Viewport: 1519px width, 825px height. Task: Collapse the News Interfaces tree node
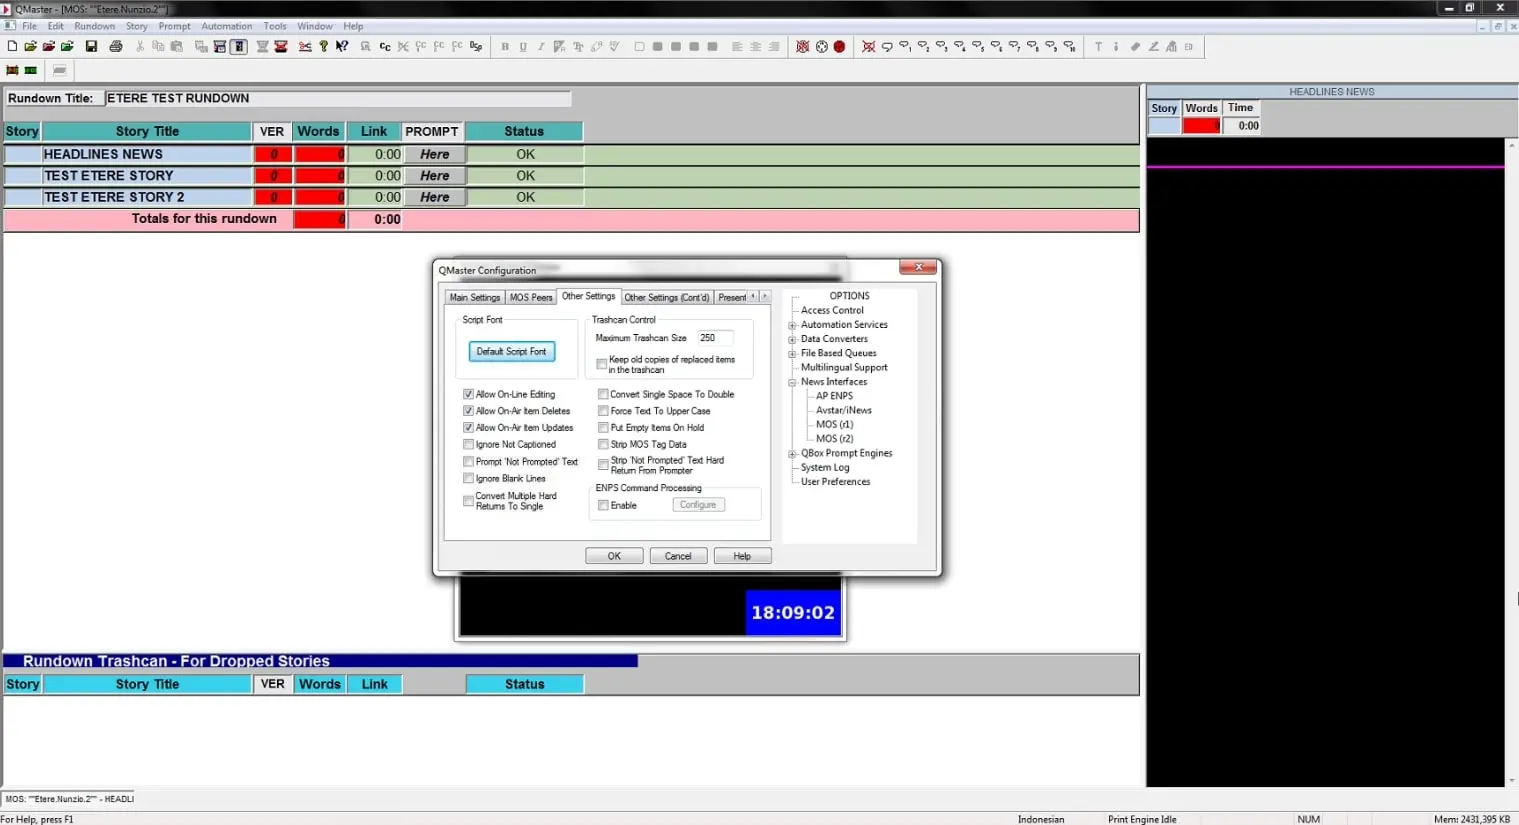pyautogui.click(x=792, y=382)
